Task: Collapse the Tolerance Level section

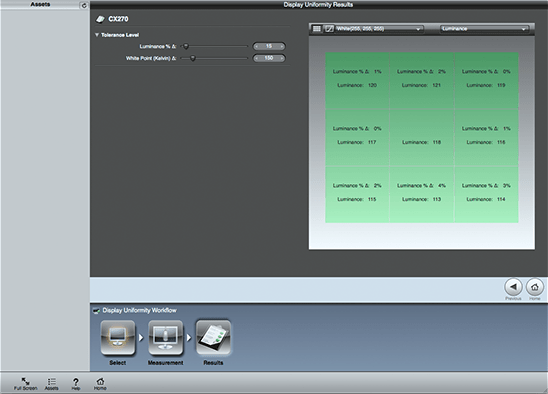Action: [x=97, y=35]
